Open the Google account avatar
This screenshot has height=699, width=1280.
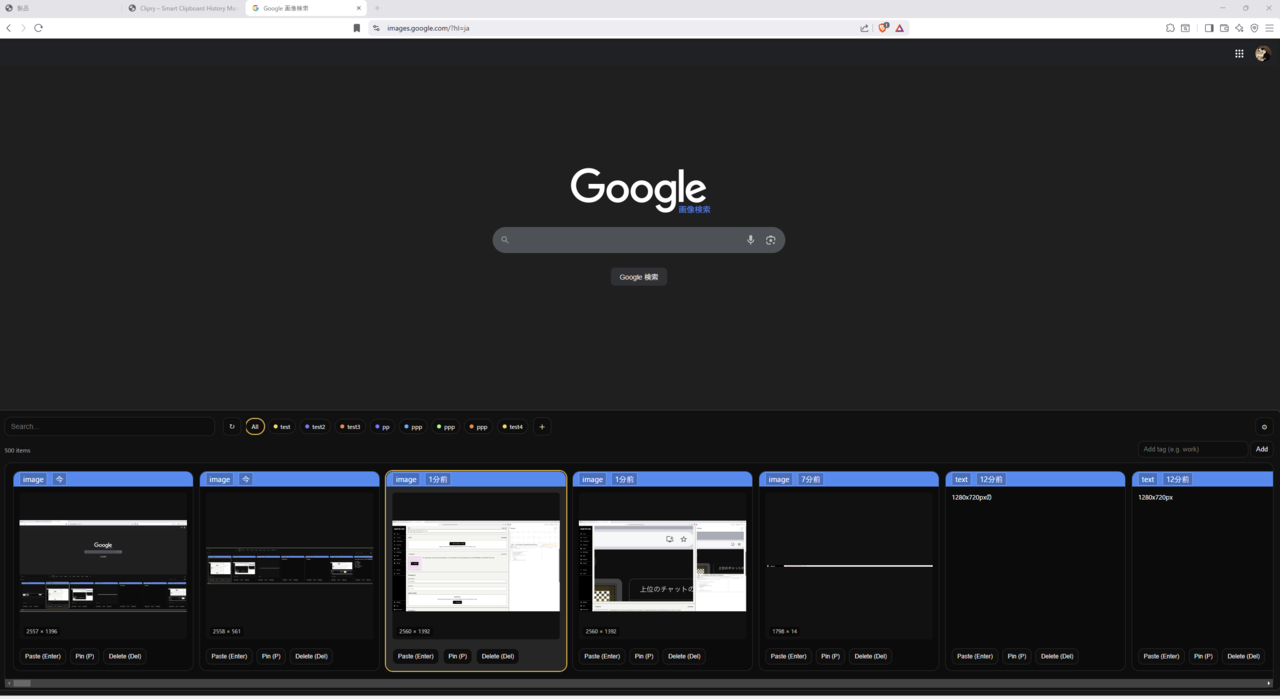[x=1262, y=54]
